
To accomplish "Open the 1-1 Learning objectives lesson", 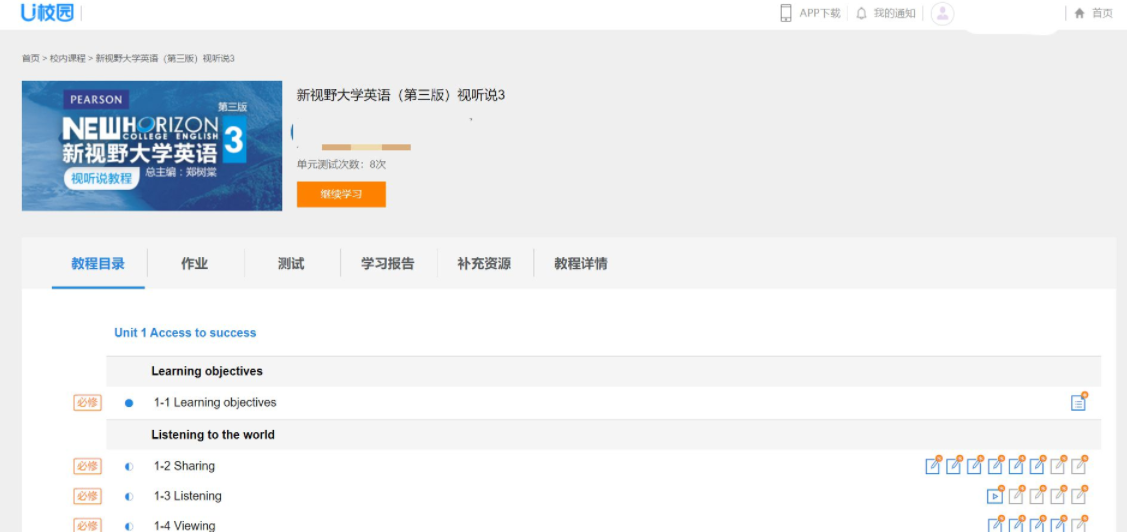I will (x=215, y=403).
